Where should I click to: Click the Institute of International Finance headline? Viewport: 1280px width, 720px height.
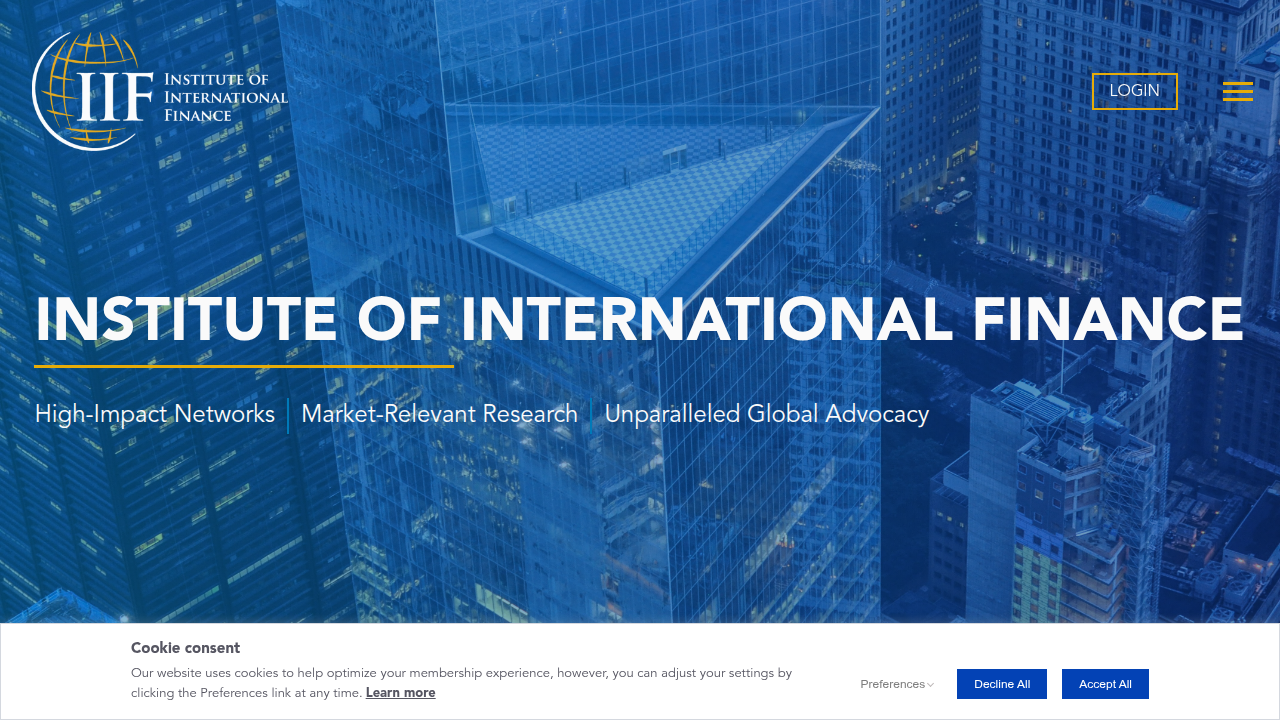(639, 320)
